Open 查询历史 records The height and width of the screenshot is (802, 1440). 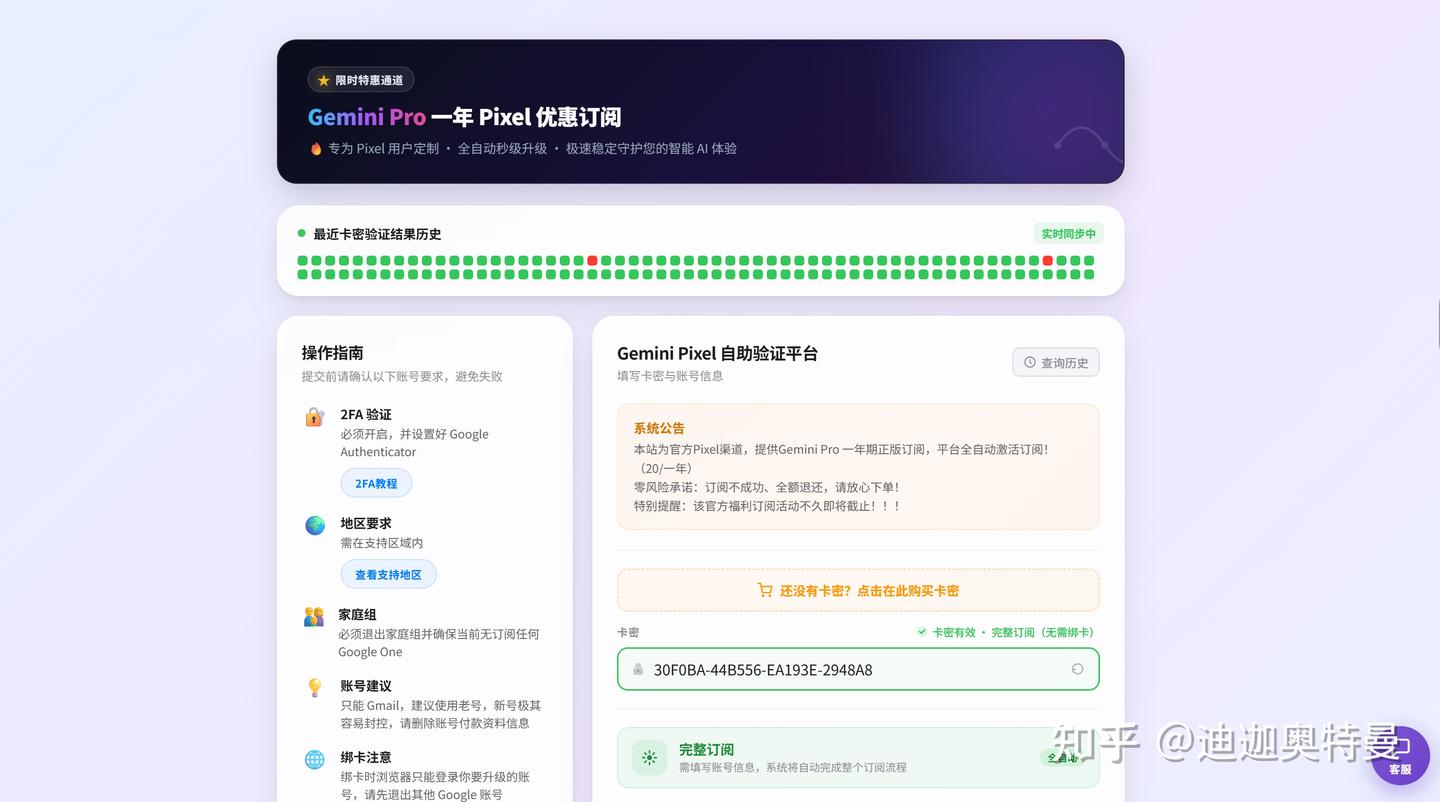click(1056, 362)
